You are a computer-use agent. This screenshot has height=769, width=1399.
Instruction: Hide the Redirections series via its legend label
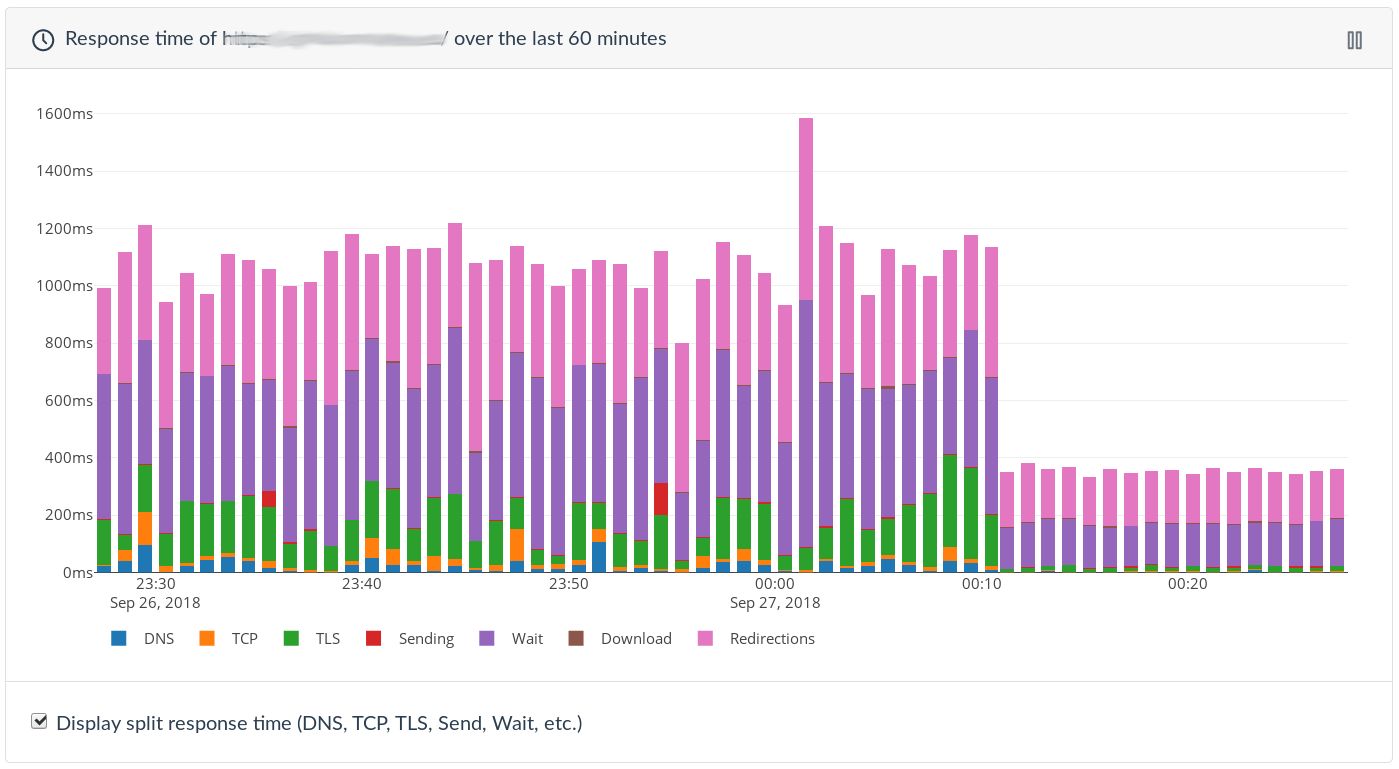pos(772,638)
